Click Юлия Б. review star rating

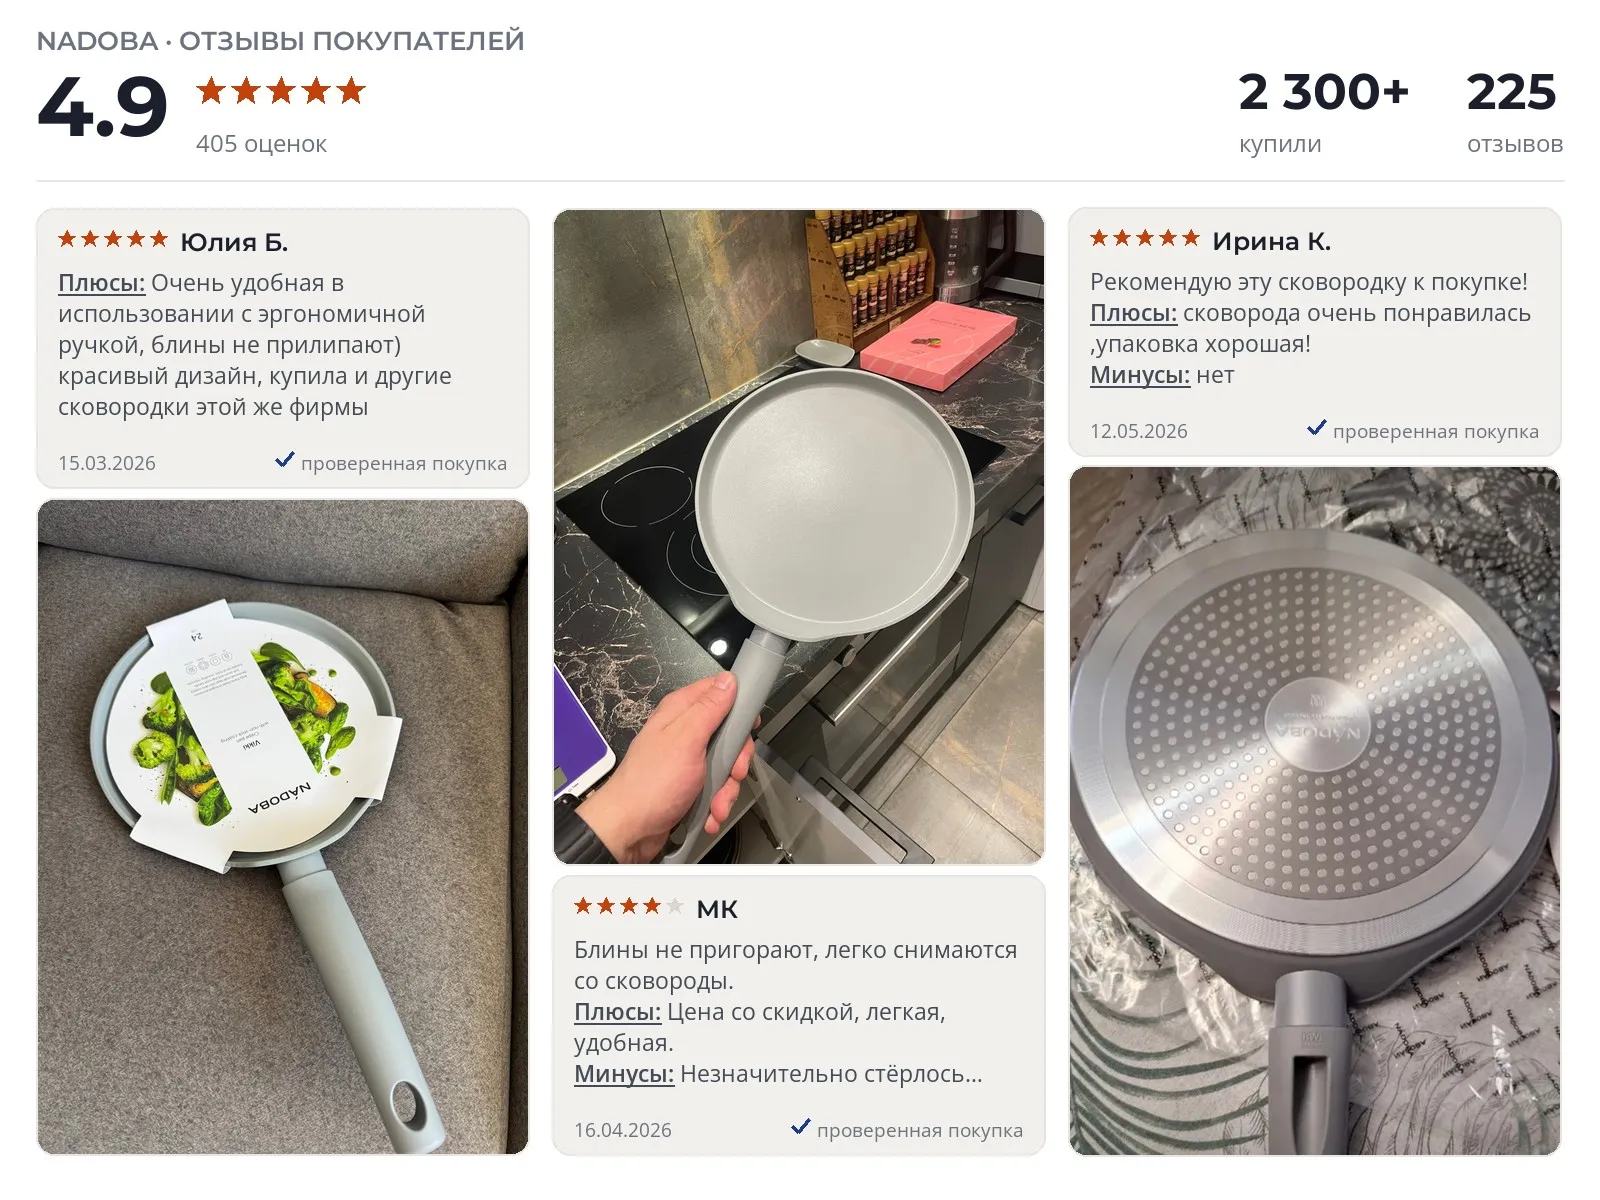113,239
